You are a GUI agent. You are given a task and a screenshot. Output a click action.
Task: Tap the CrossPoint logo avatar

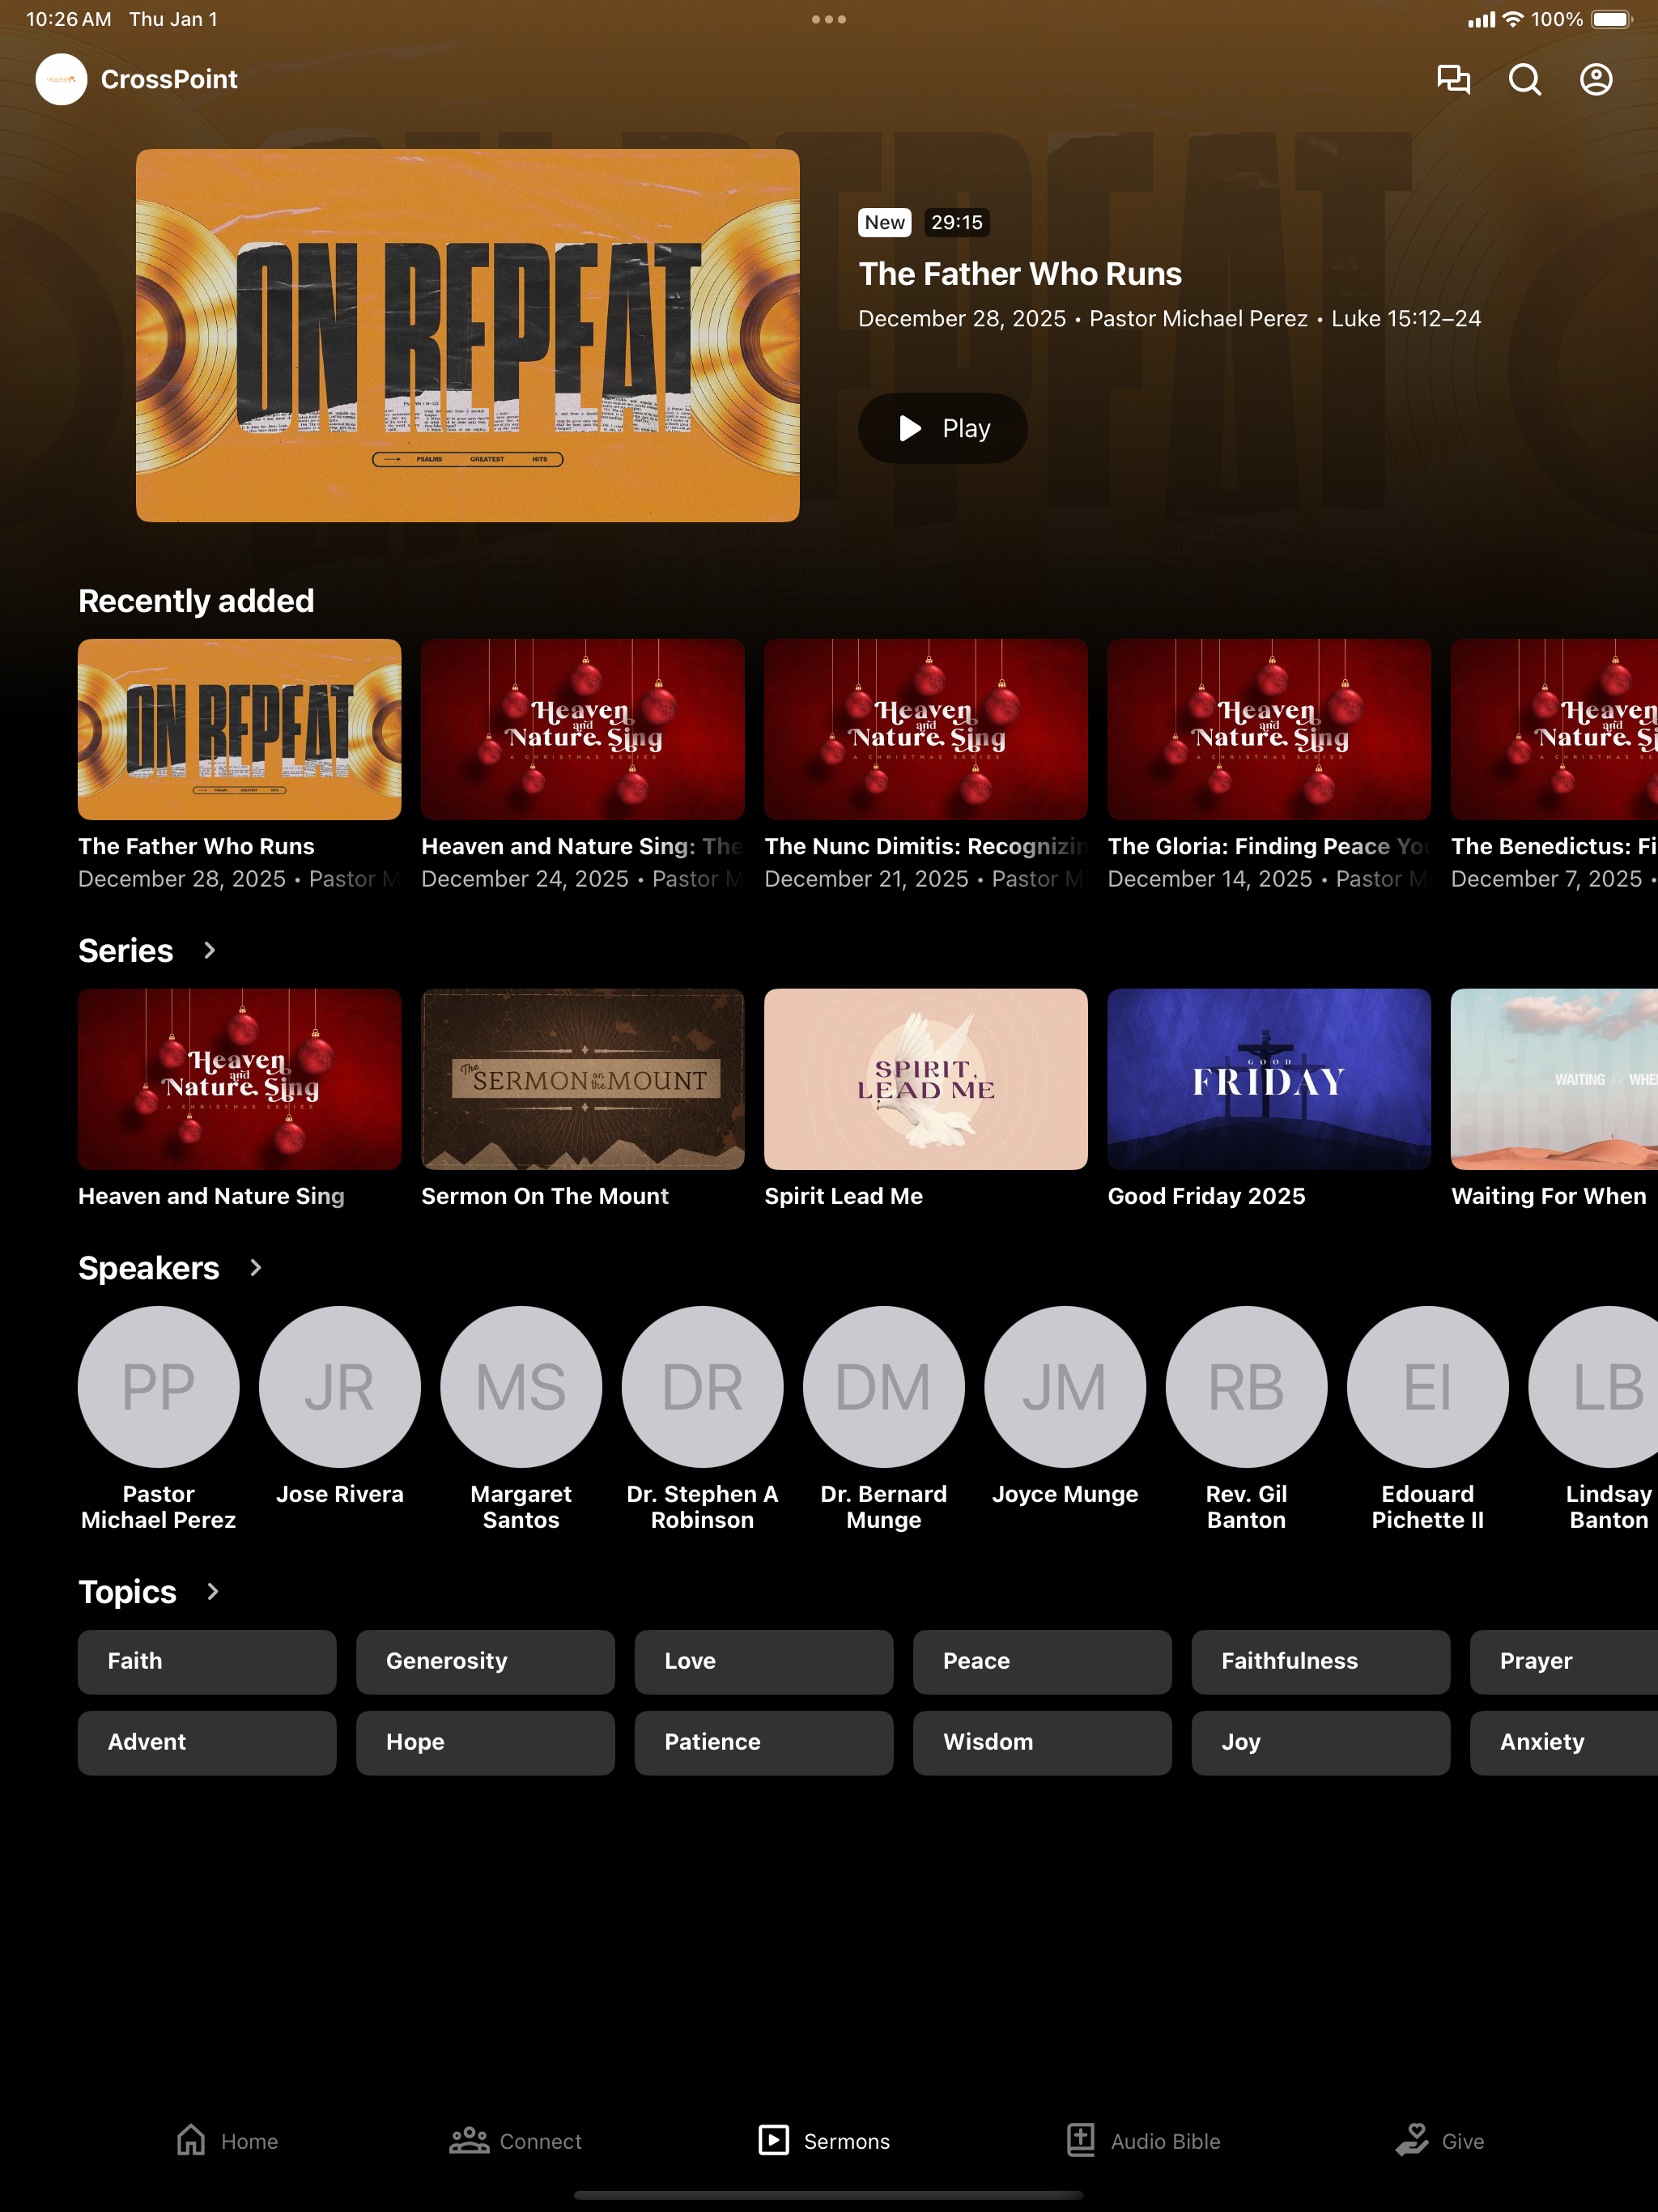[61, 79]
